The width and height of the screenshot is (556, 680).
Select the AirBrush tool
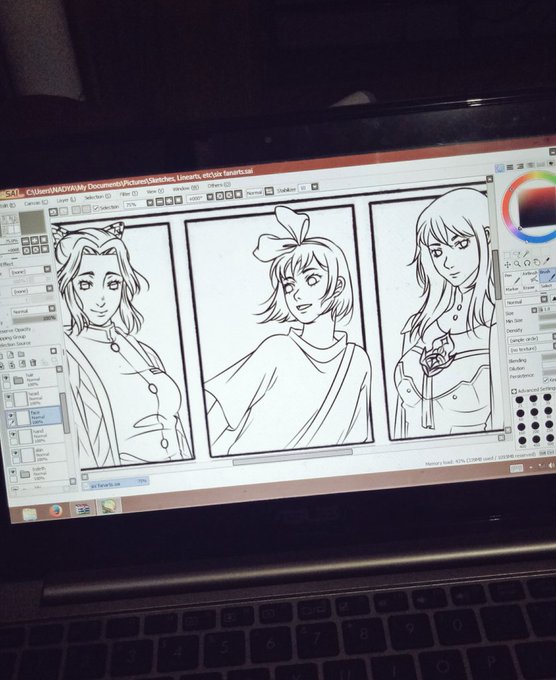(x=530, y=277)
